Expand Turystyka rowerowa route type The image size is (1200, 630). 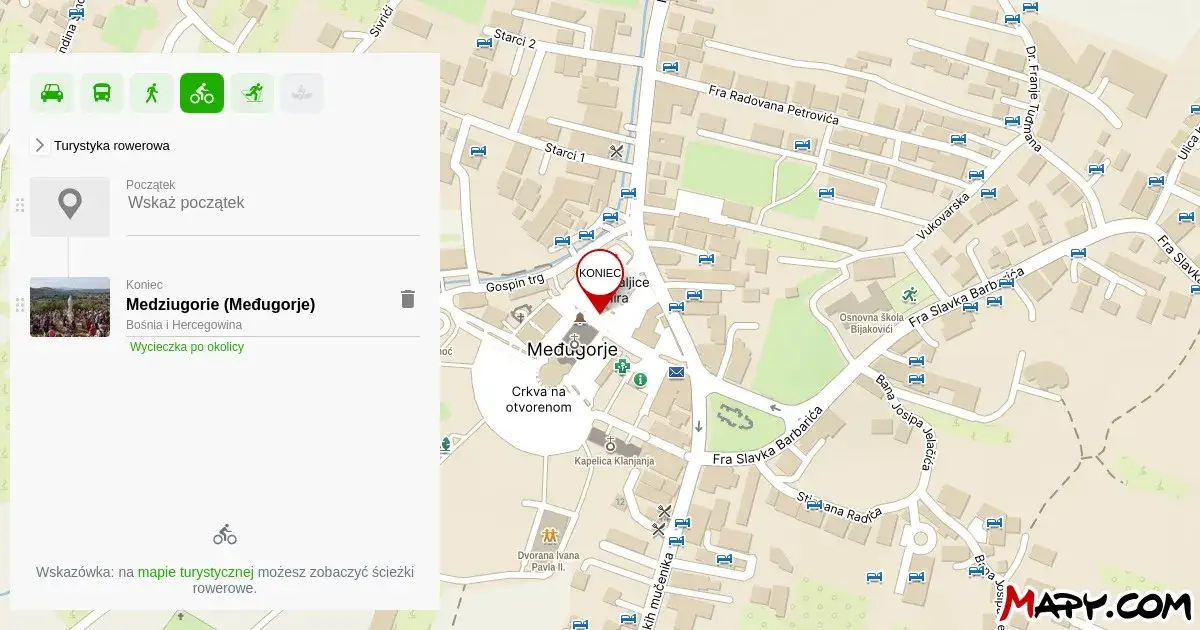click(x=40, y=145)
